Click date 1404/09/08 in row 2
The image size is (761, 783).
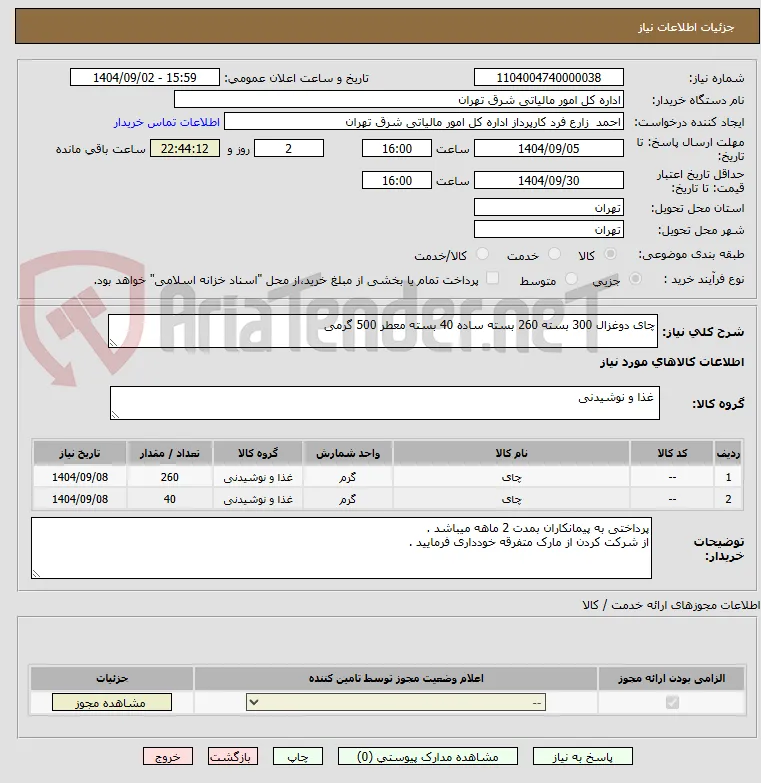pyautogui.click(x=80, y=499)
